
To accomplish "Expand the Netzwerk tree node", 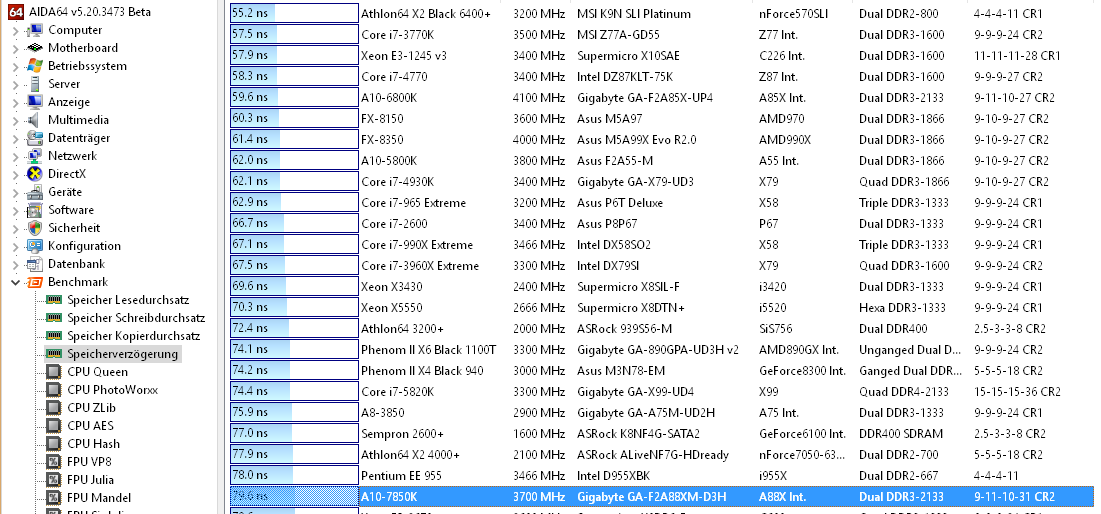I will (x=15, y=156).
